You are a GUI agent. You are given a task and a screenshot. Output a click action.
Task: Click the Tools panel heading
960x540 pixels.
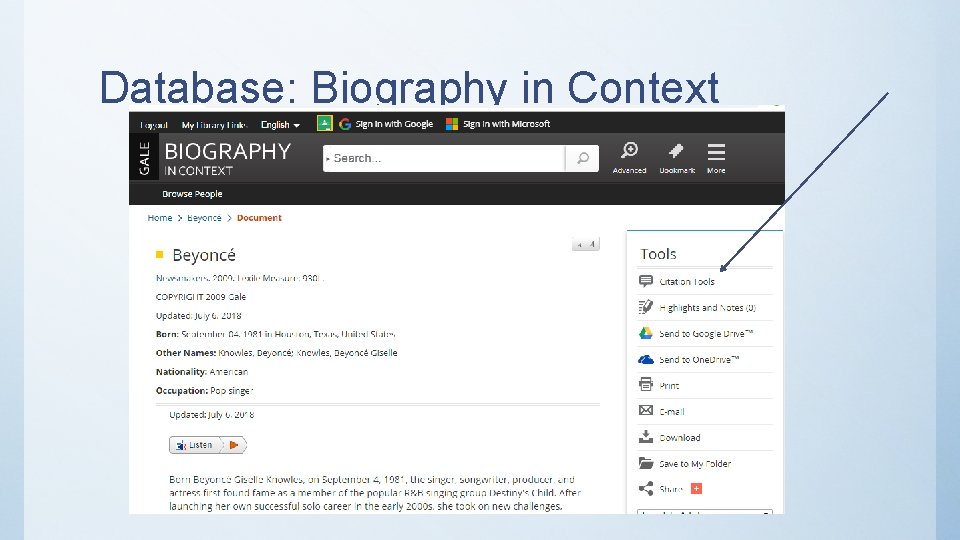[x=658, y=254]
